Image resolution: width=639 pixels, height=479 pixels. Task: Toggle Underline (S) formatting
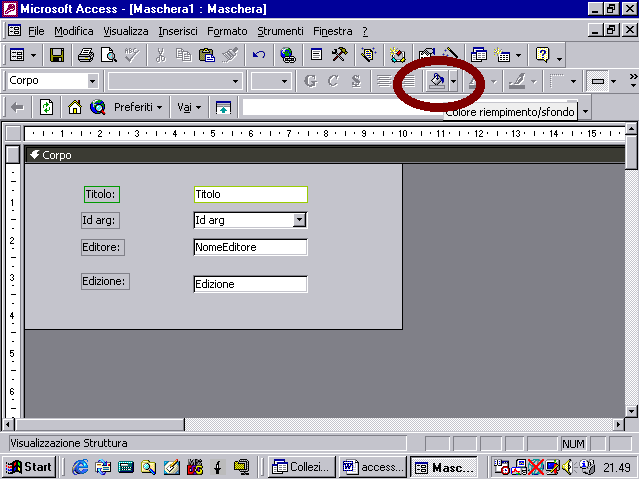(x=356, y=81)
